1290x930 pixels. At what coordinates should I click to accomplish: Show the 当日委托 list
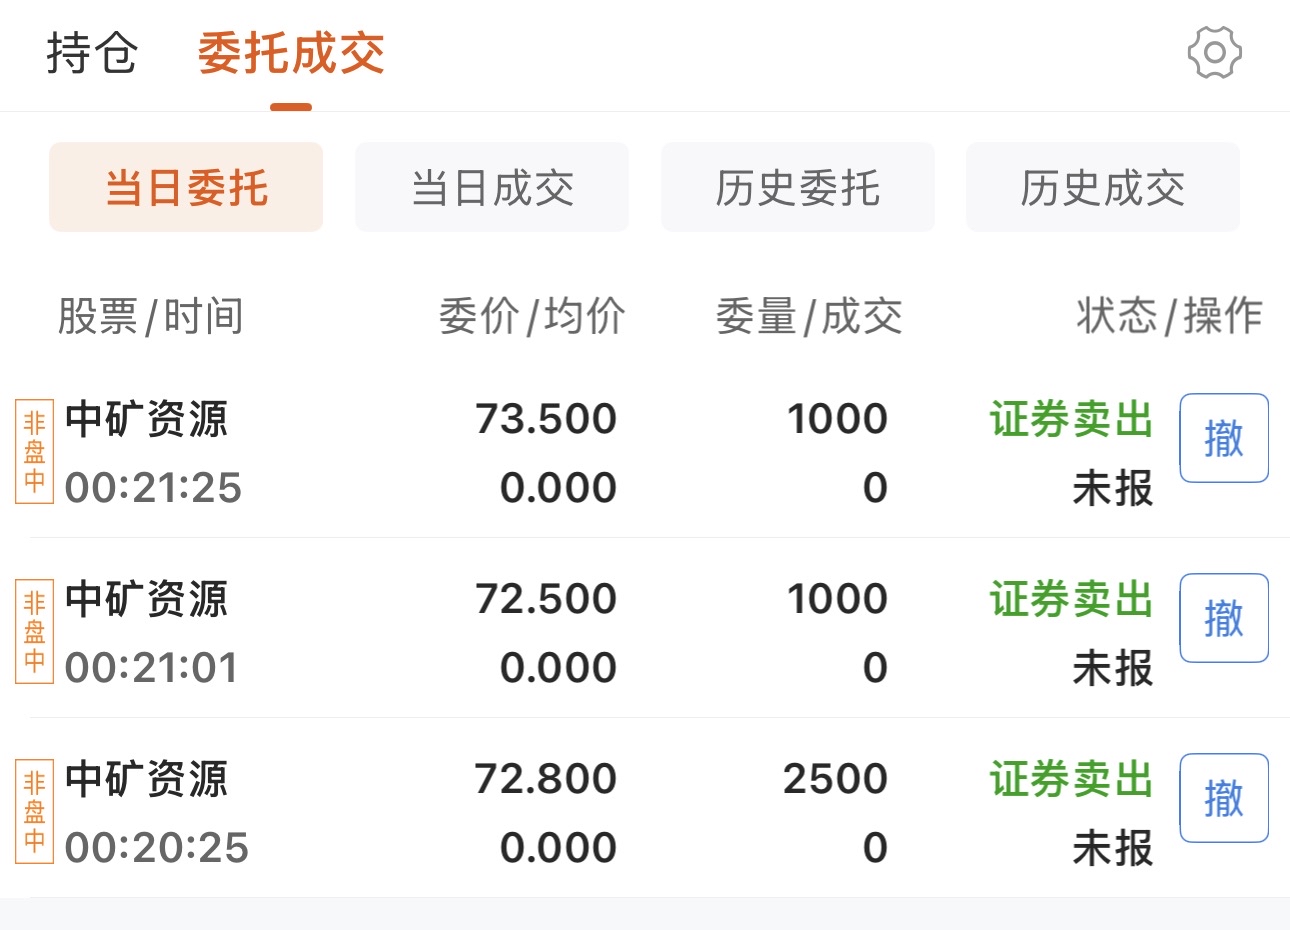pos(186,188)
